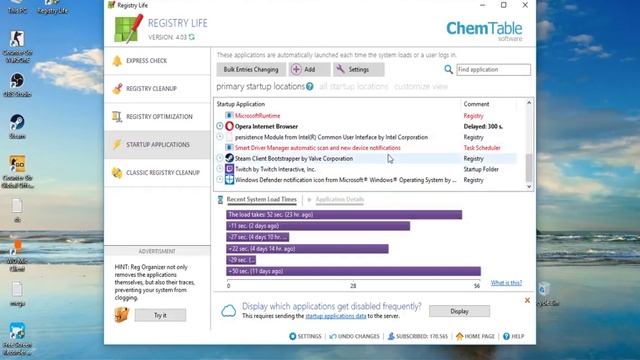Viewport: 640px width, 360px height.
Task: Click the Registry Cleanup broom icon
Action: (117, 89)
